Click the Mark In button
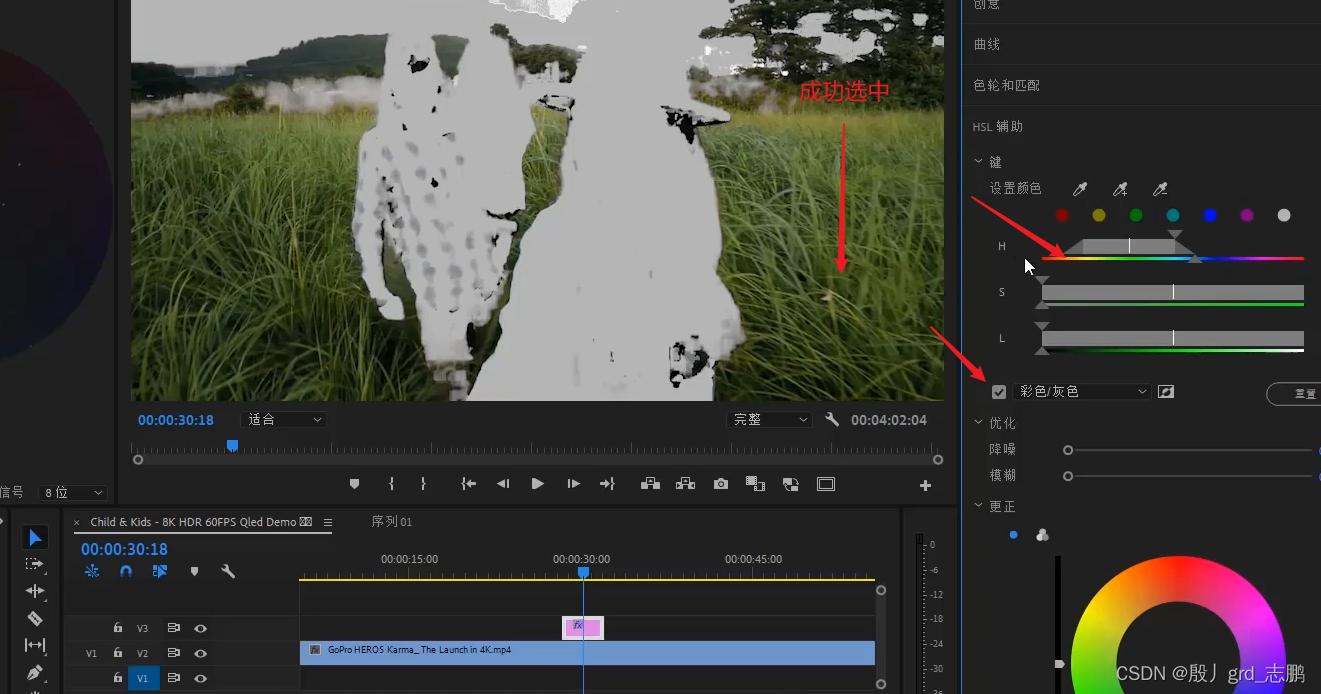Screen dimensions: 1321x694 point(391,484)
